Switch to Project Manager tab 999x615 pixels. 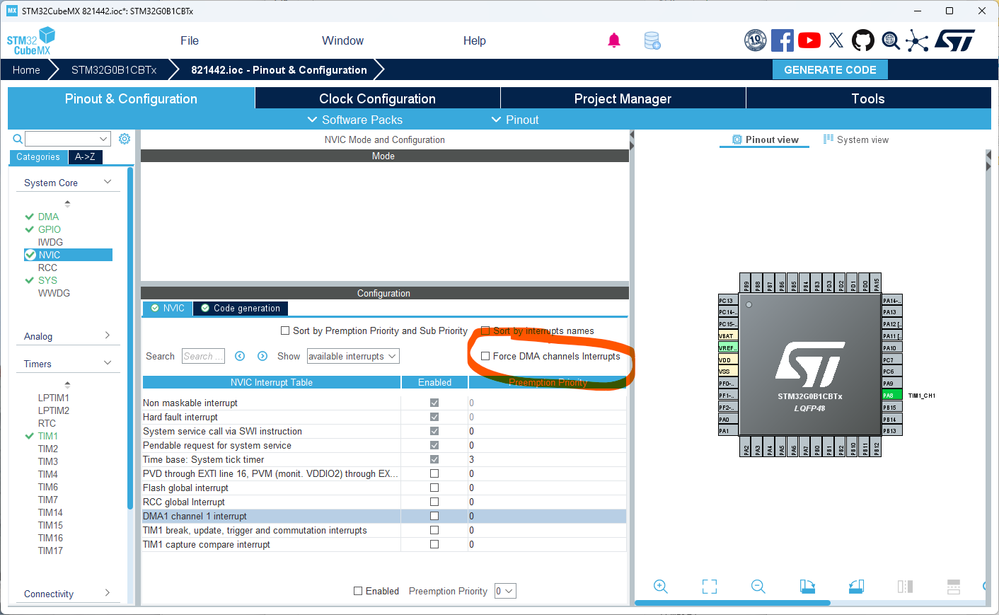click(622, 99)
